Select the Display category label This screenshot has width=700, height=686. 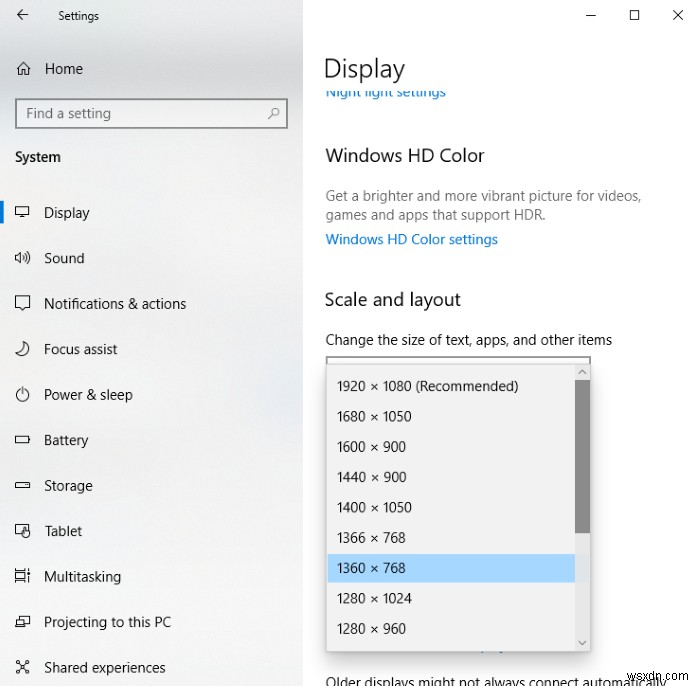click(67, 212)
